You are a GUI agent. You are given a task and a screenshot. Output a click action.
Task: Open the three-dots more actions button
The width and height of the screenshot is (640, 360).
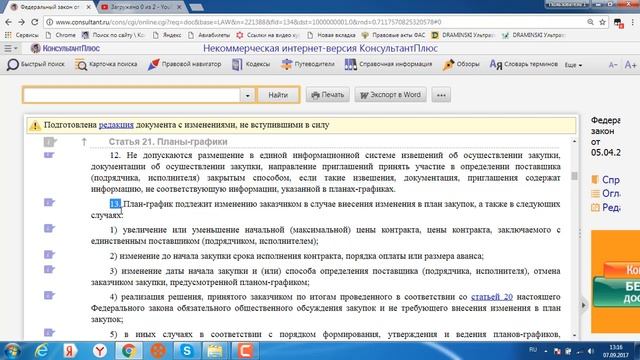click(x=441, y=95)
